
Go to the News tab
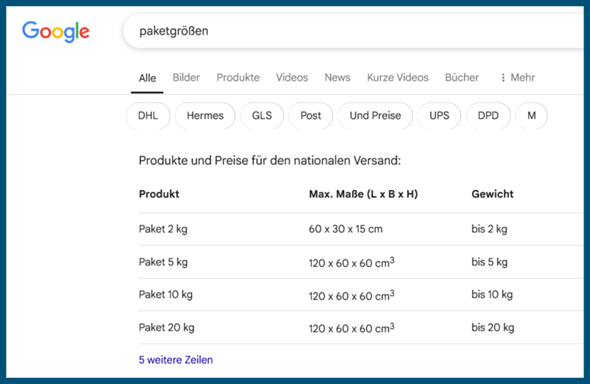click(338, 77)
